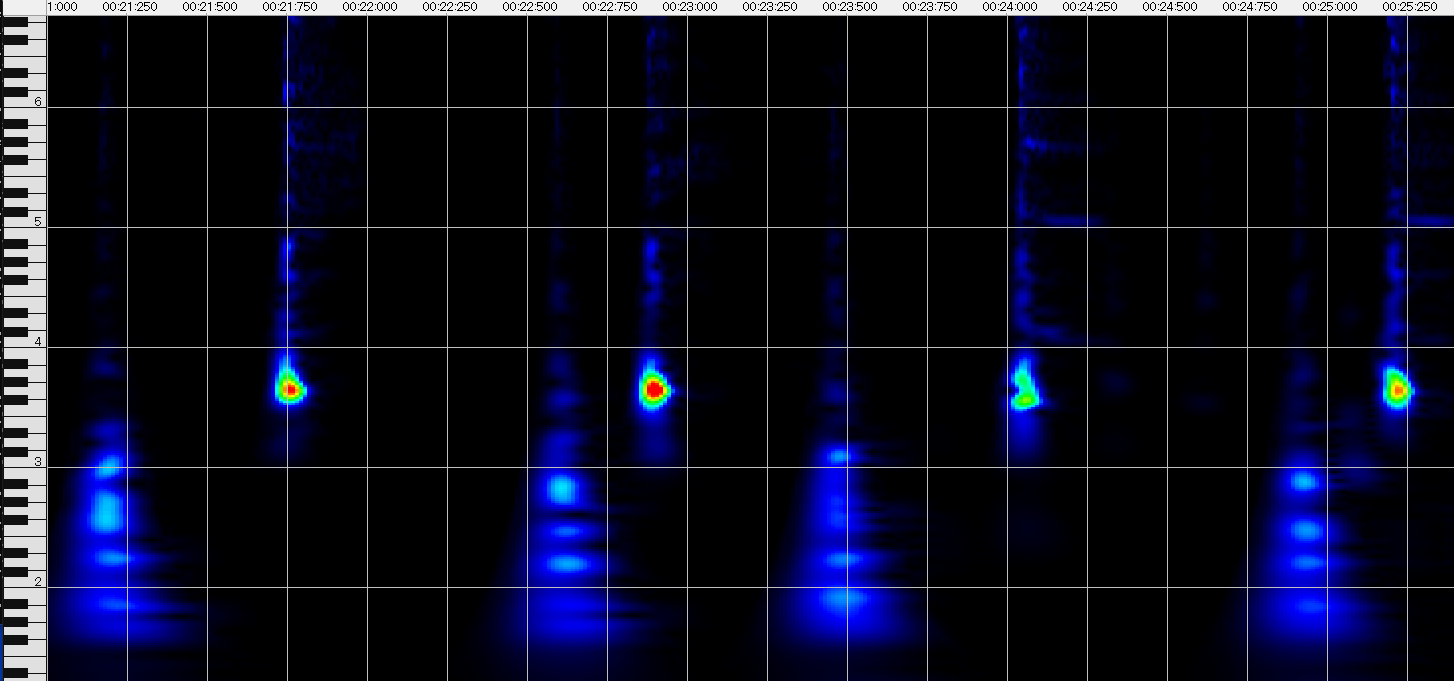Click the red spectral peak at 00:25:250
Screen dimensions: 1454x681
(x=1398, y=389)
